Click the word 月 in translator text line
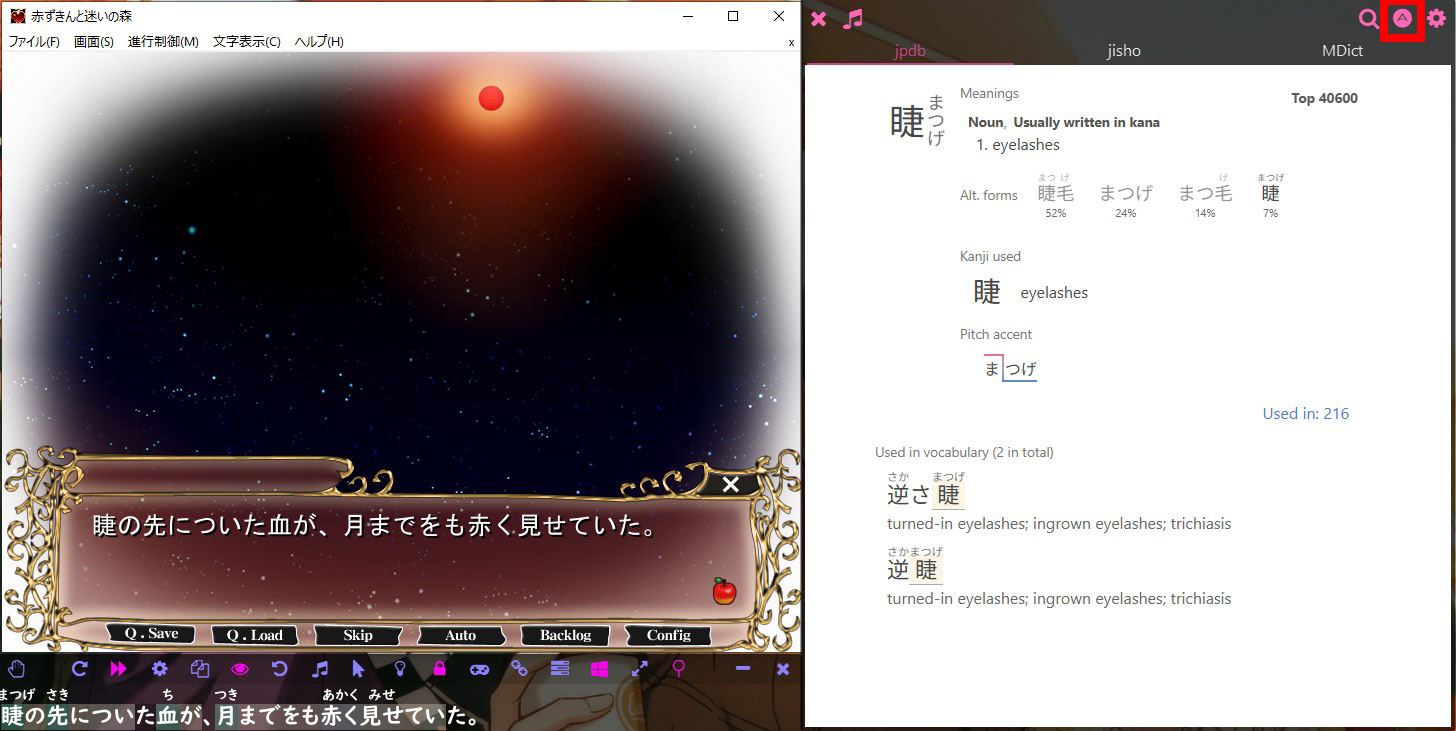The height and width of the screenshot is (731, 1456). (226, 716)
